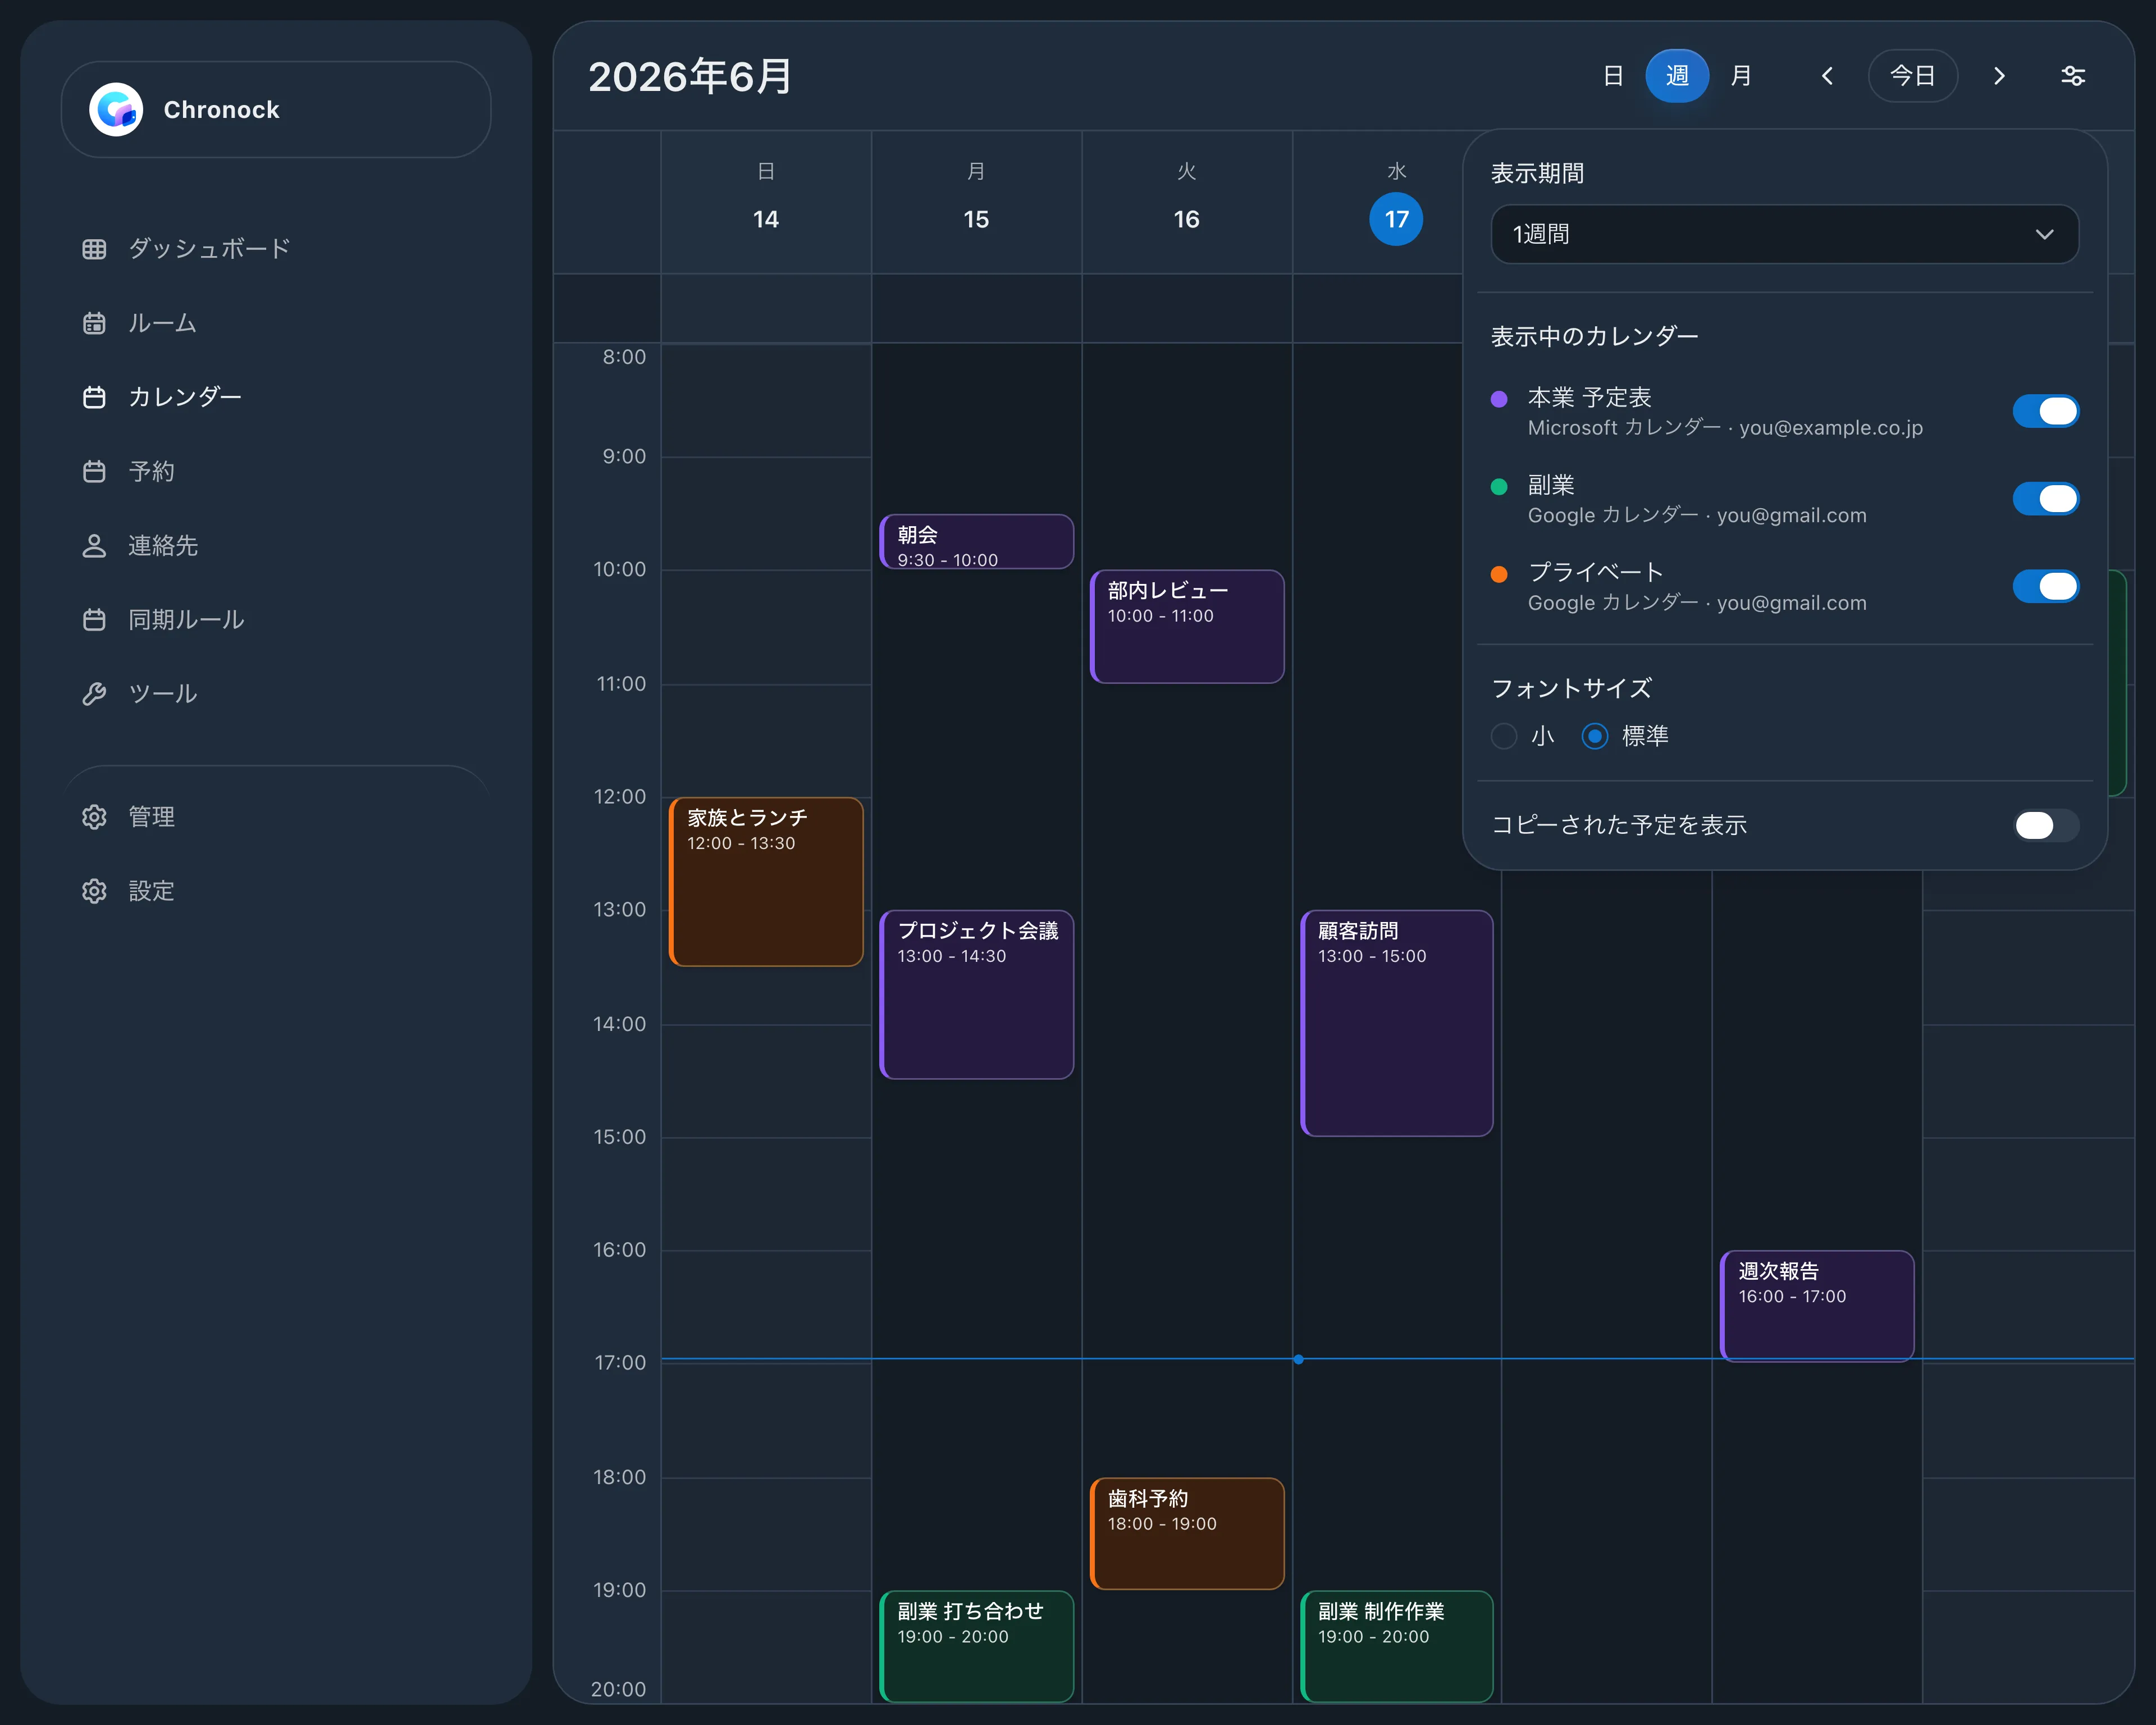Open the 顧客訪問 event
This screenshot has width=2156, height=1725.
coord(1396,1023)
